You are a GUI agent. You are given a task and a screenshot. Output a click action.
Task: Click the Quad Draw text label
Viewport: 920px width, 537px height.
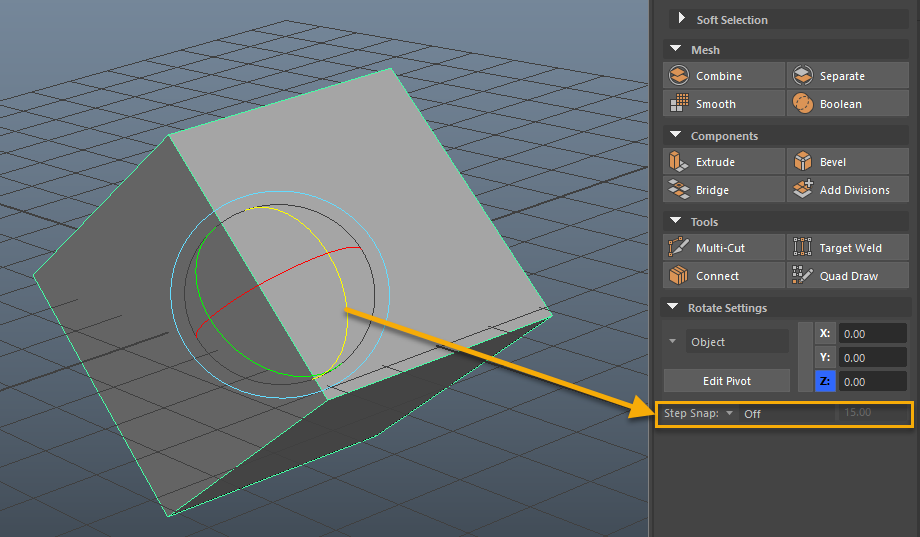[x=848, y=276]
